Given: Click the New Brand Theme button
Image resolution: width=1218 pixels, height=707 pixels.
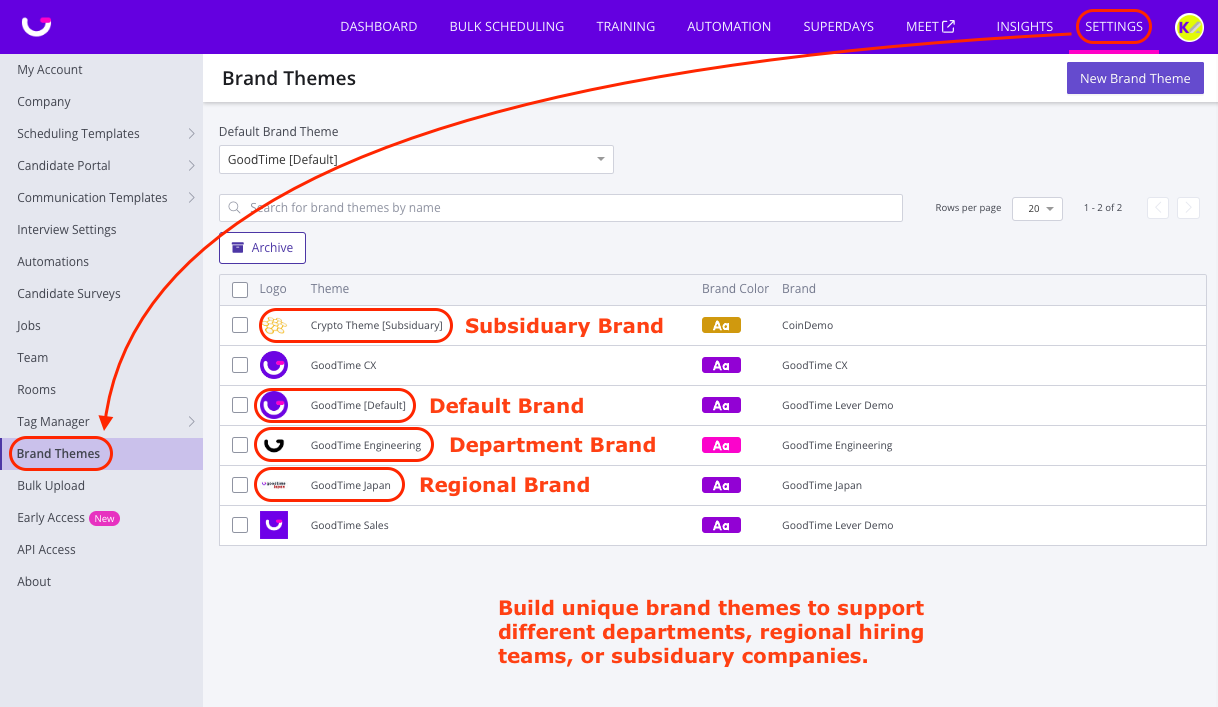Looking at the screenshot, I should [1135, 78].
